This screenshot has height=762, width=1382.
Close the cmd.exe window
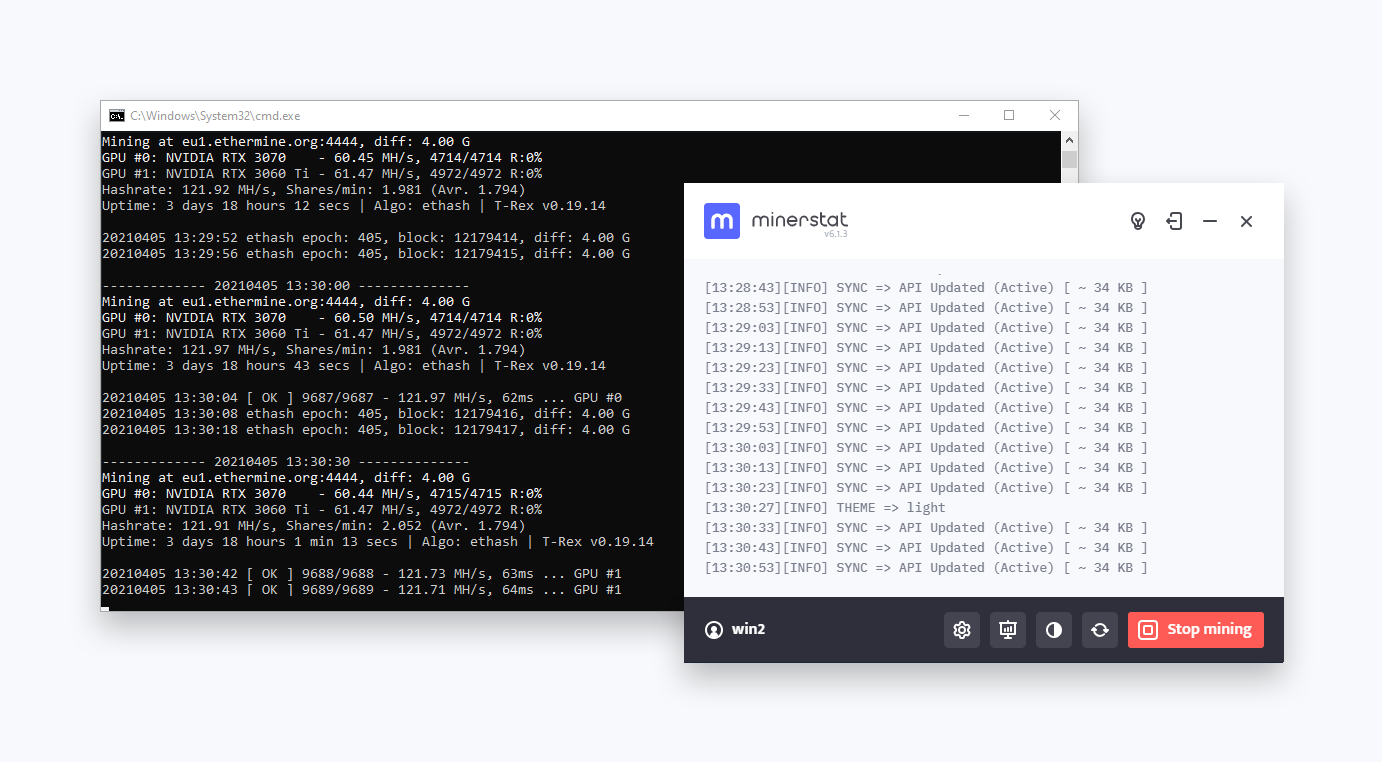(1055, 116)
